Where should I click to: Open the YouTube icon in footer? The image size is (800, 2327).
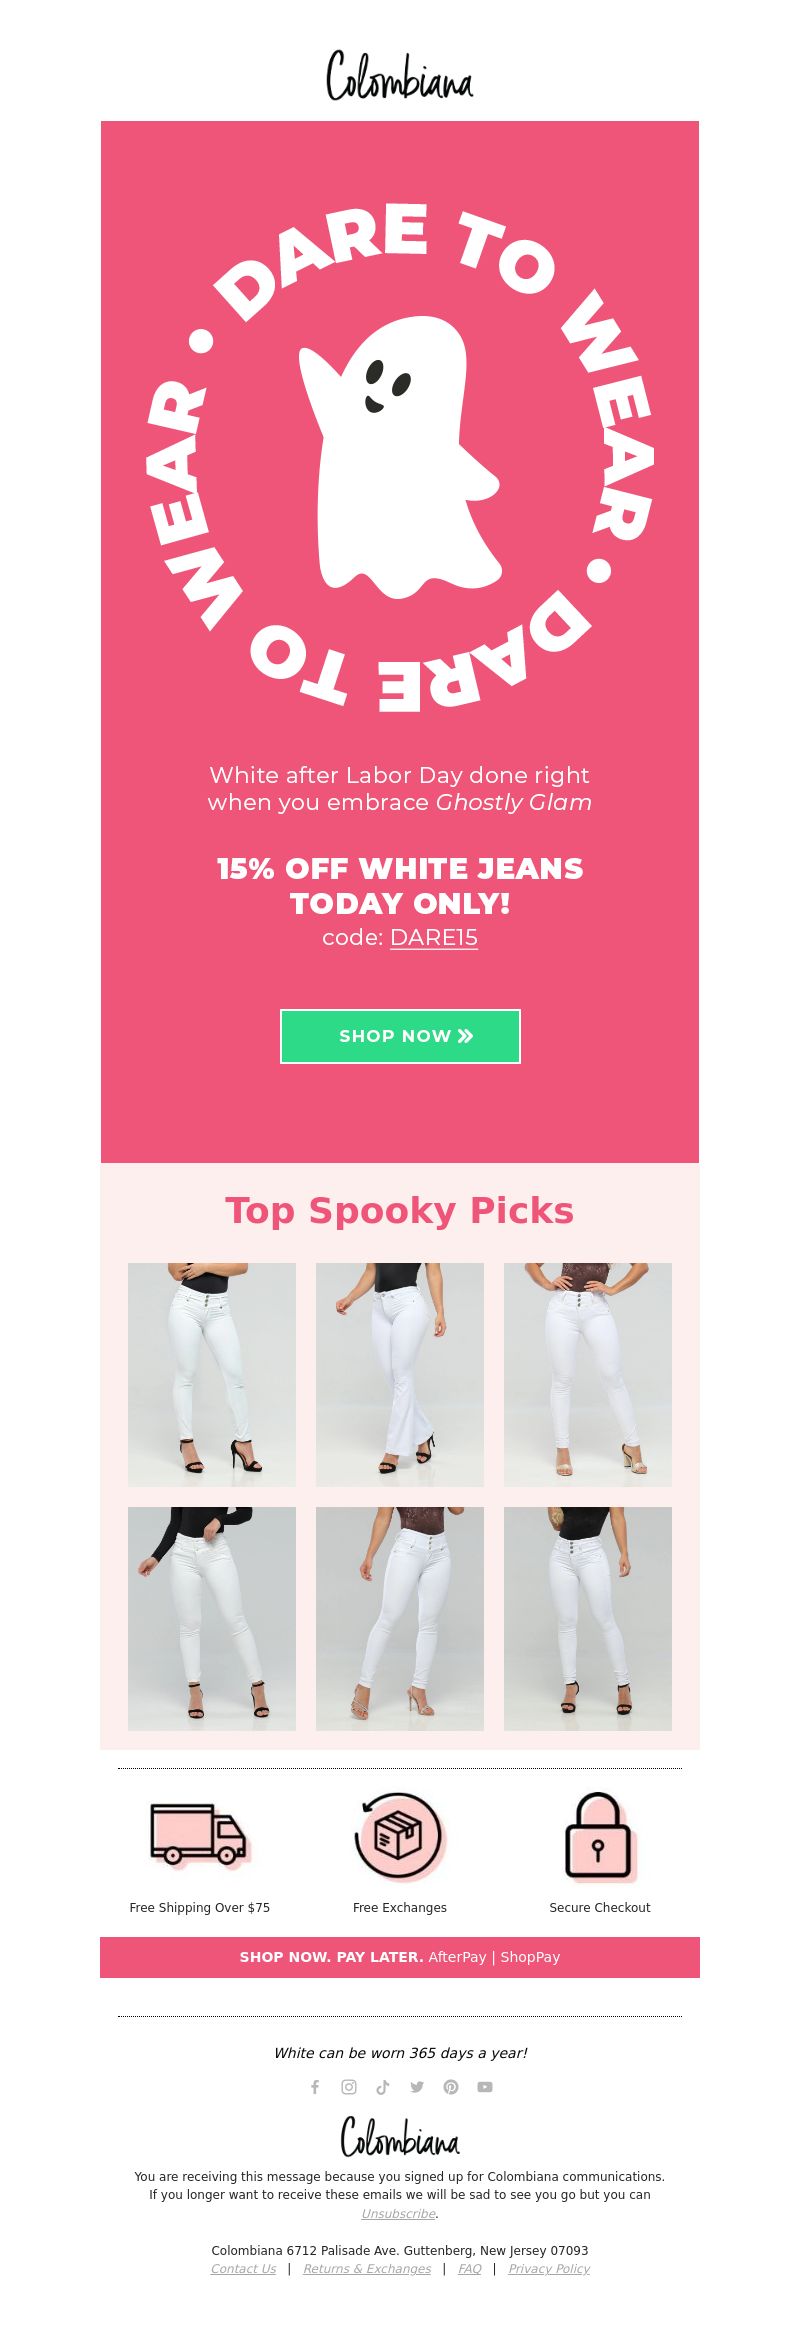point(485,2087)
